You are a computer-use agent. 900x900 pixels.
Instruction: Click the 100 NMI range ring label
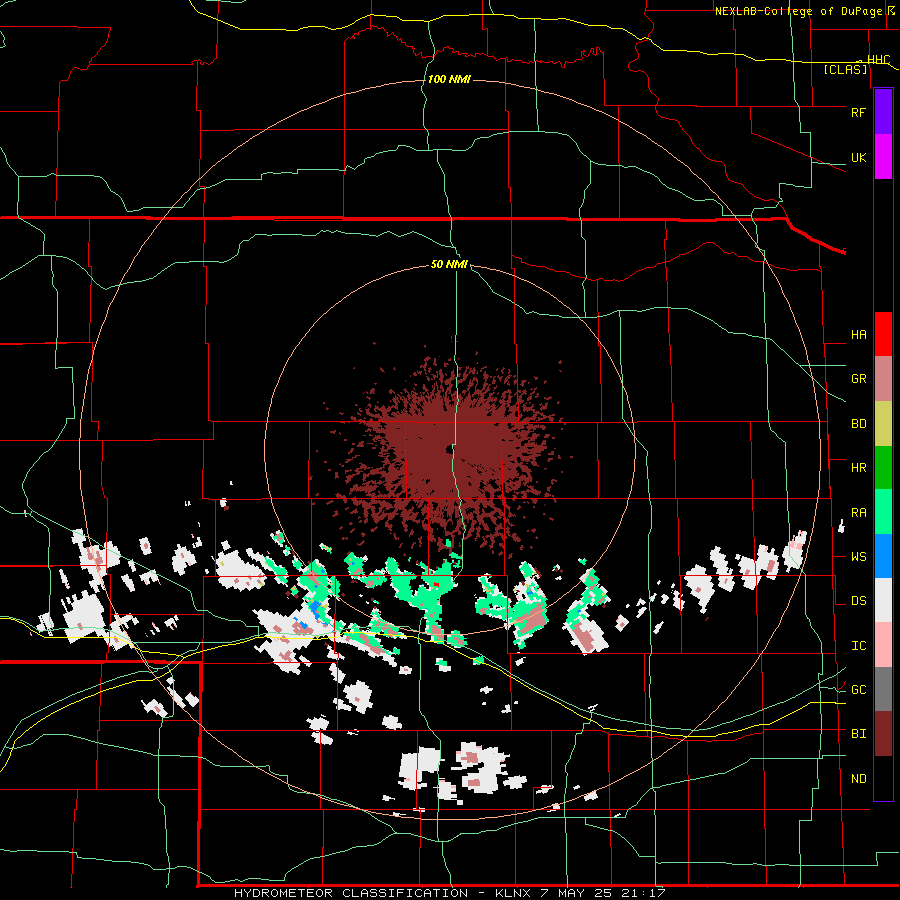[x=449, y=79]
